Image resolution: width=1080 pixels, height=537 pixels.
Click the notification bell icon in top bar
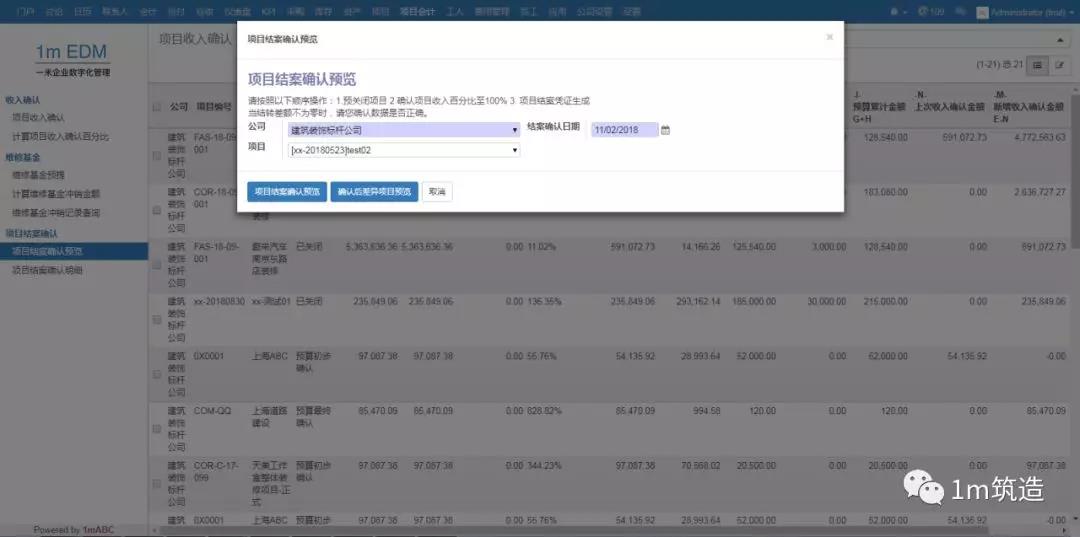(894, 11)
